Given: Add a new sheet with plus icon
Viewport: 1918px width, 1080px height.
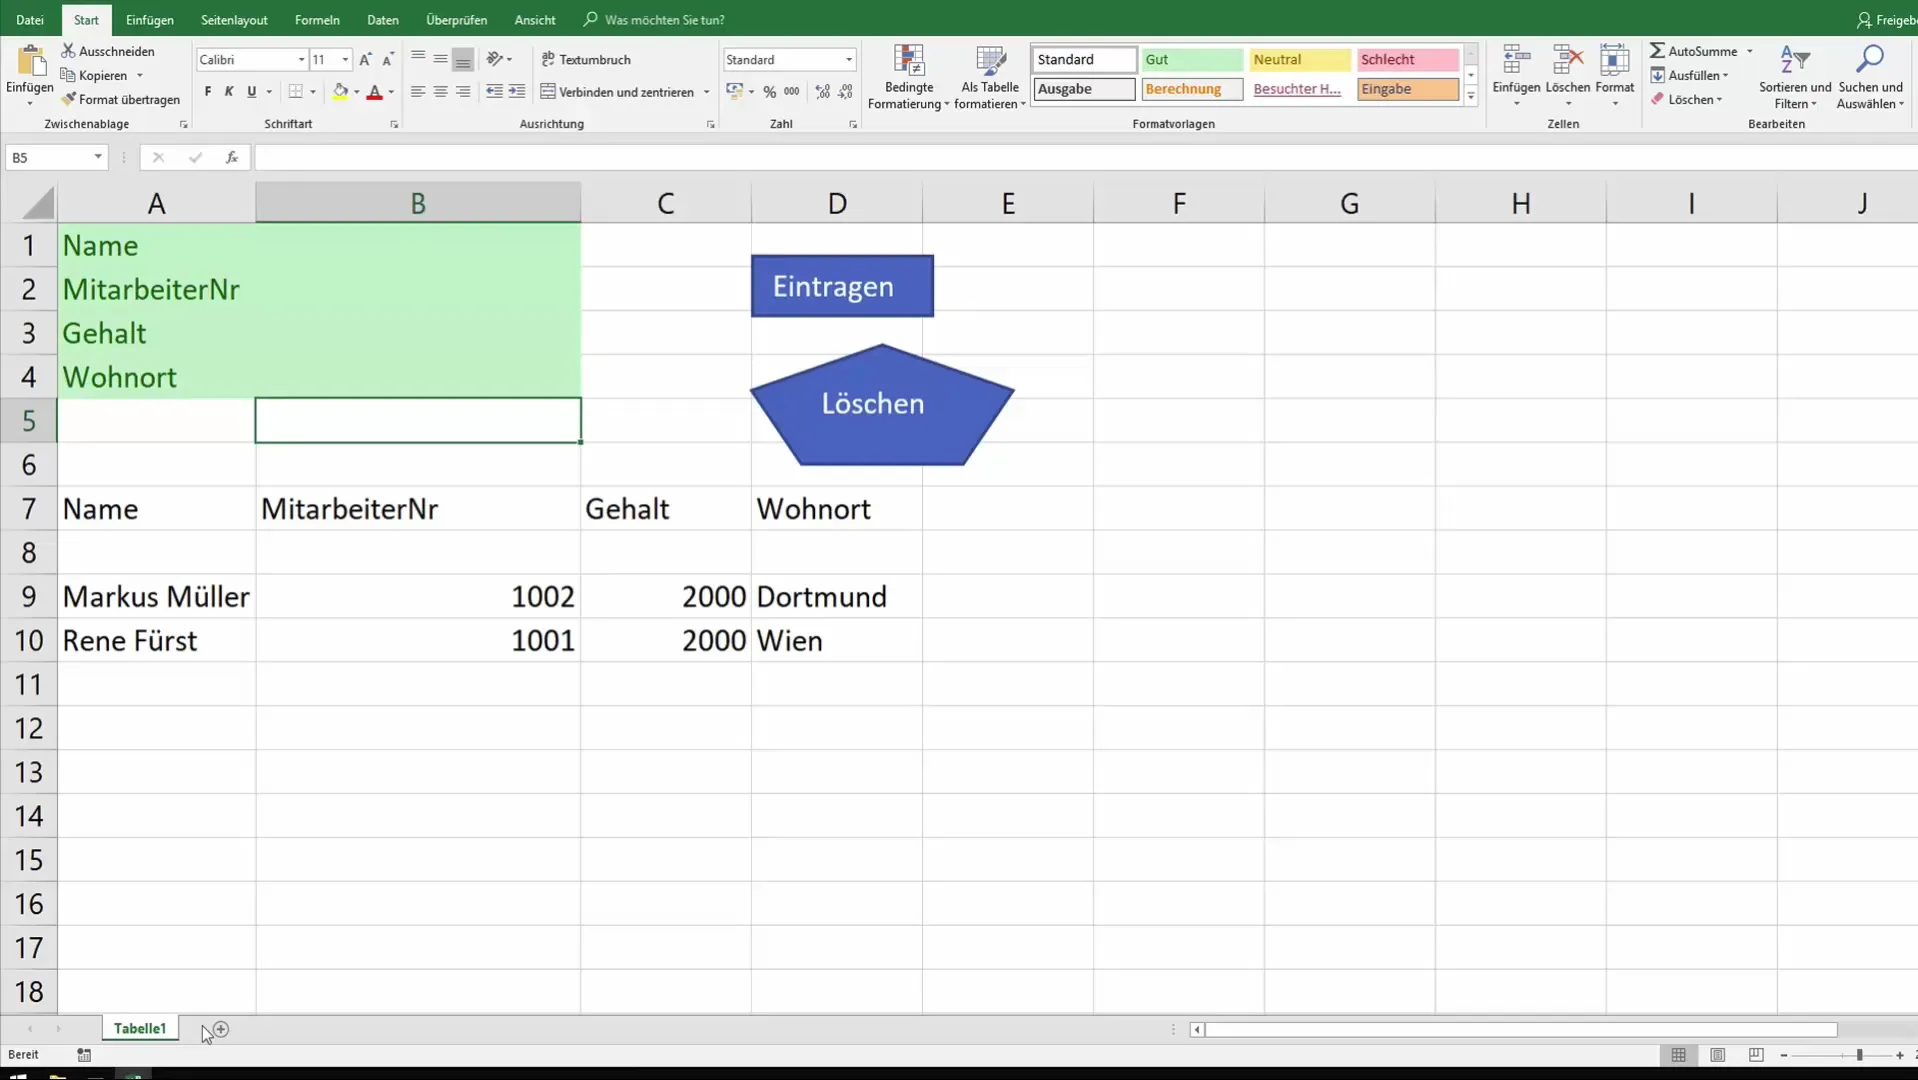Looking at the screenshot, I should point(221,1029).
